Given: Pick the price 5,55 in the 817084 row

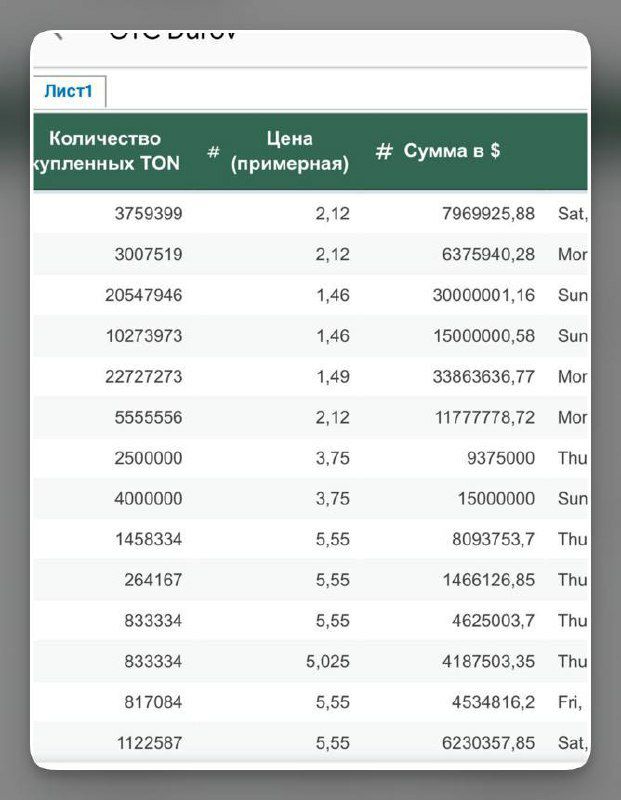Looking at the screenshot, I should tap(333, 702).
